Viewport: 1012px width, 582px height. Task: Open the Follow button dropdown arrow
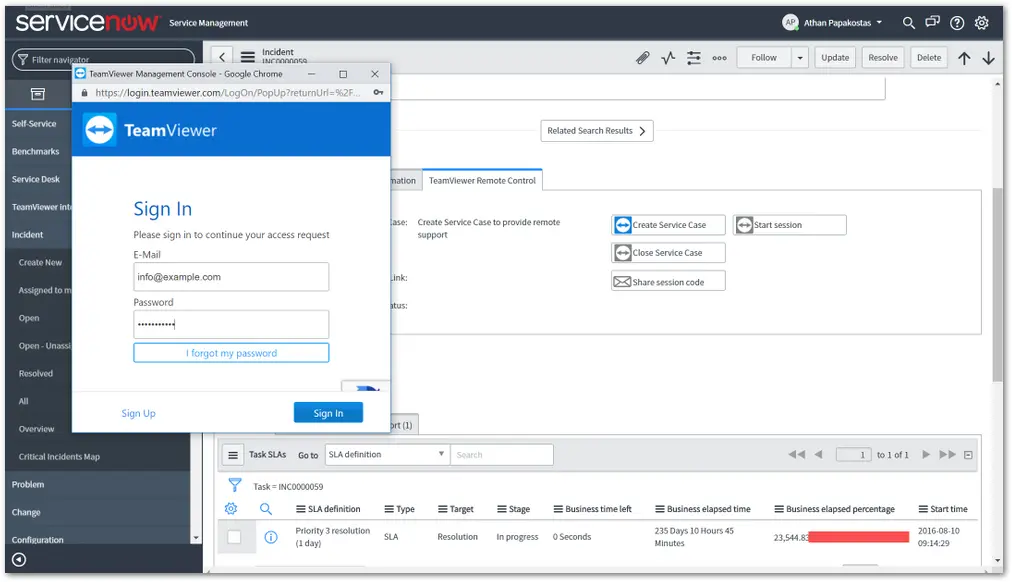(x=800, y=58)
